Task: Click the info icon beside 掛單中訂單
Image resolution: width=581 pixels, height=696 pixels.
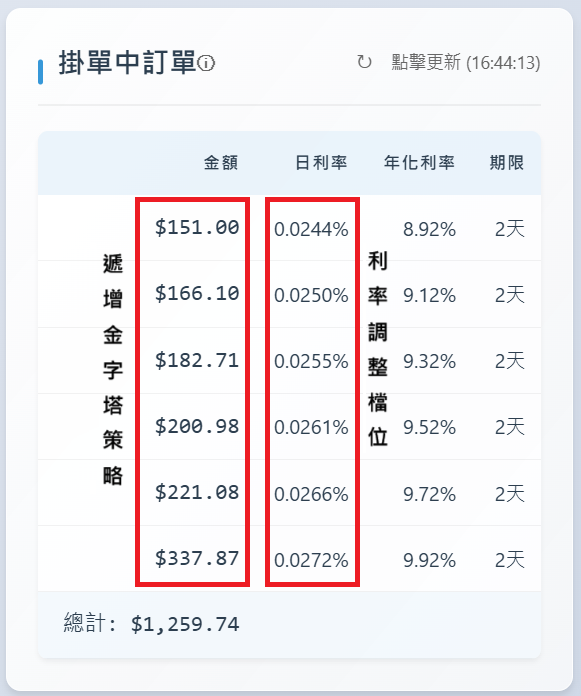Action: (x=206, y=63)
